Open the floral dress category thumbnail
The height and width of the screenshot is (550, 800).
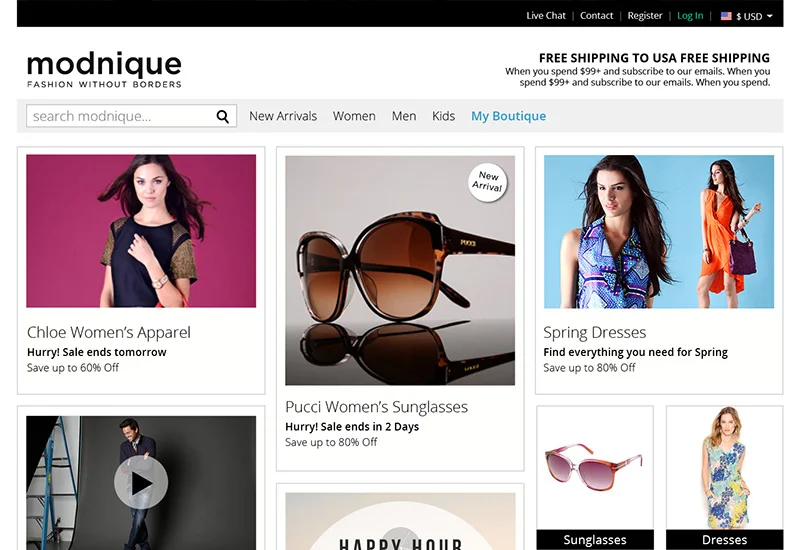pos(724,467)
